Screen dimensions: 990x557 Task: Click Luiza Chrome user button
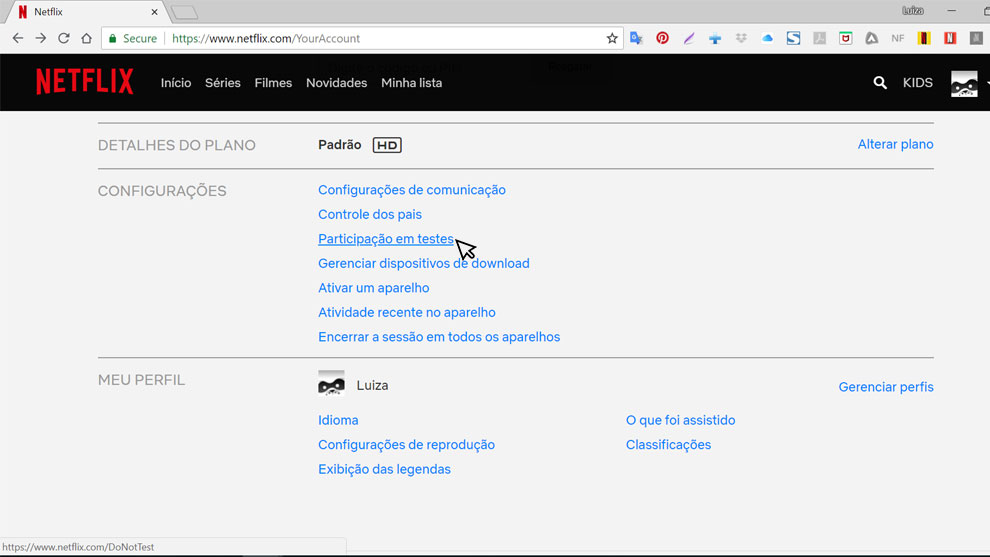pyautogui.click(x=912, y=11)
